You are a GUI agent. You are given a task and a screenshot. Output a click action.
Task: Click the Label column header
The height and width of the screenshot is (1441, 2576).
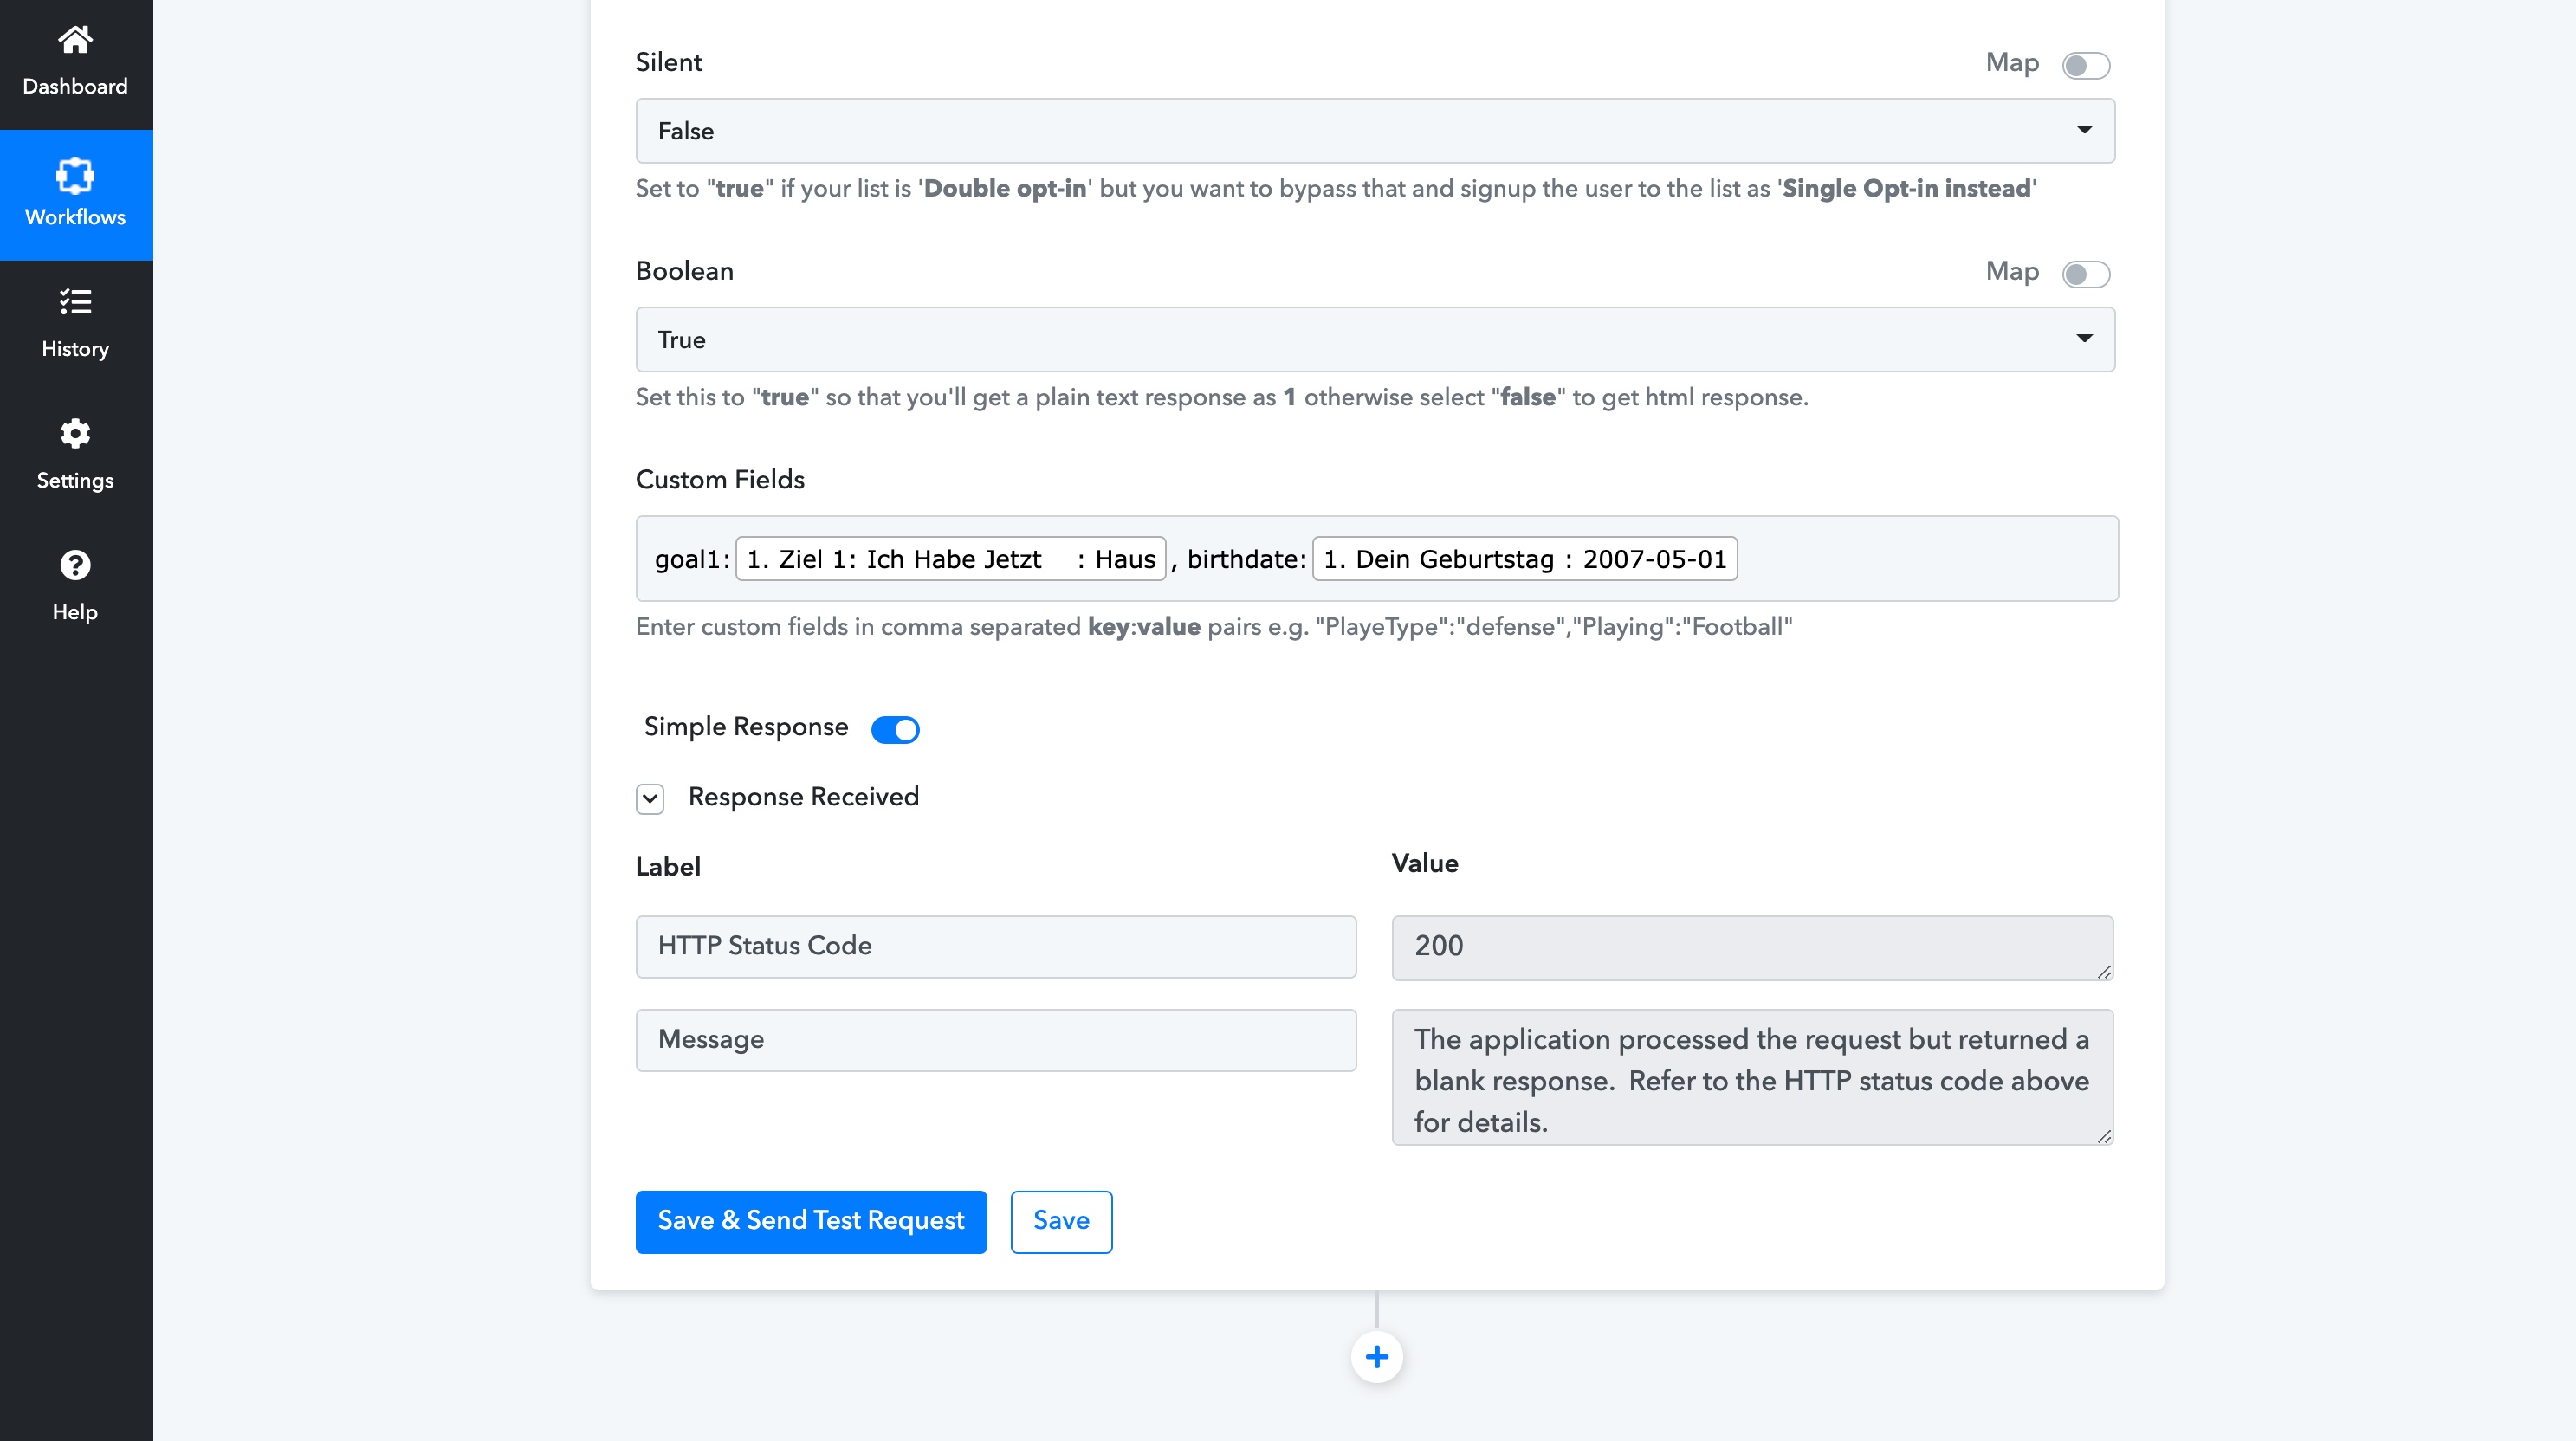tap(668, 866)
